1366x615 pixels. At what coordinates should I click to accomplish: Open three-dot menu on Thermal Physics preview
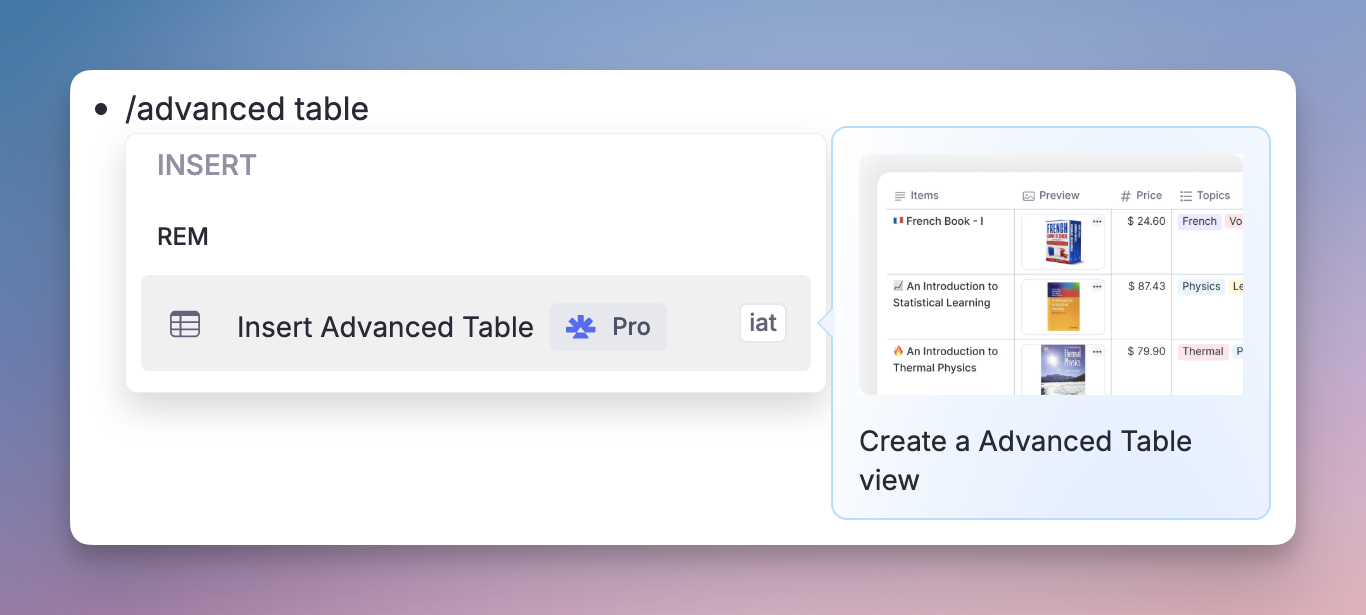point(1097,351)
